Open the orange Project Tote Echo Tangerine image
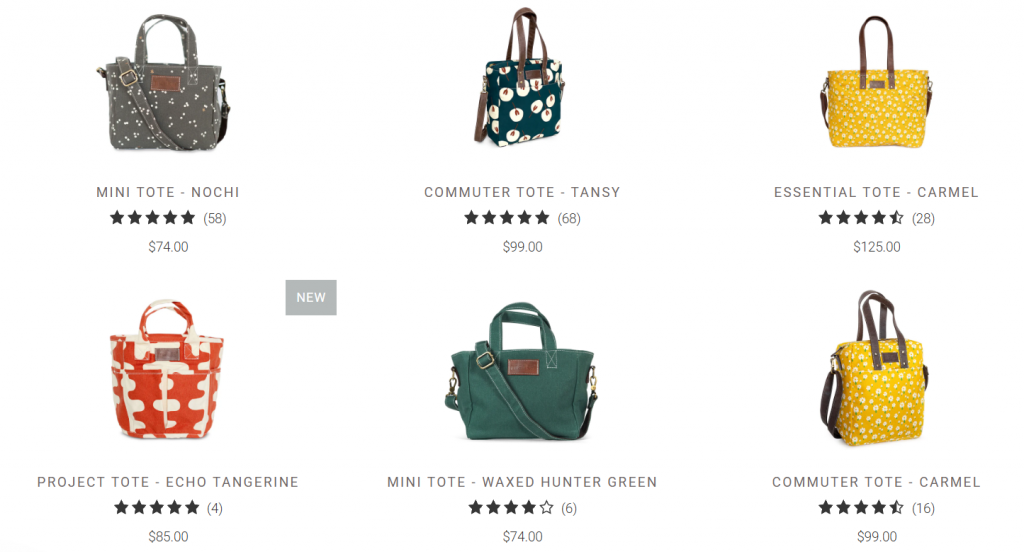The width and height of the screenshot is (1024, 552). [167, 369]
